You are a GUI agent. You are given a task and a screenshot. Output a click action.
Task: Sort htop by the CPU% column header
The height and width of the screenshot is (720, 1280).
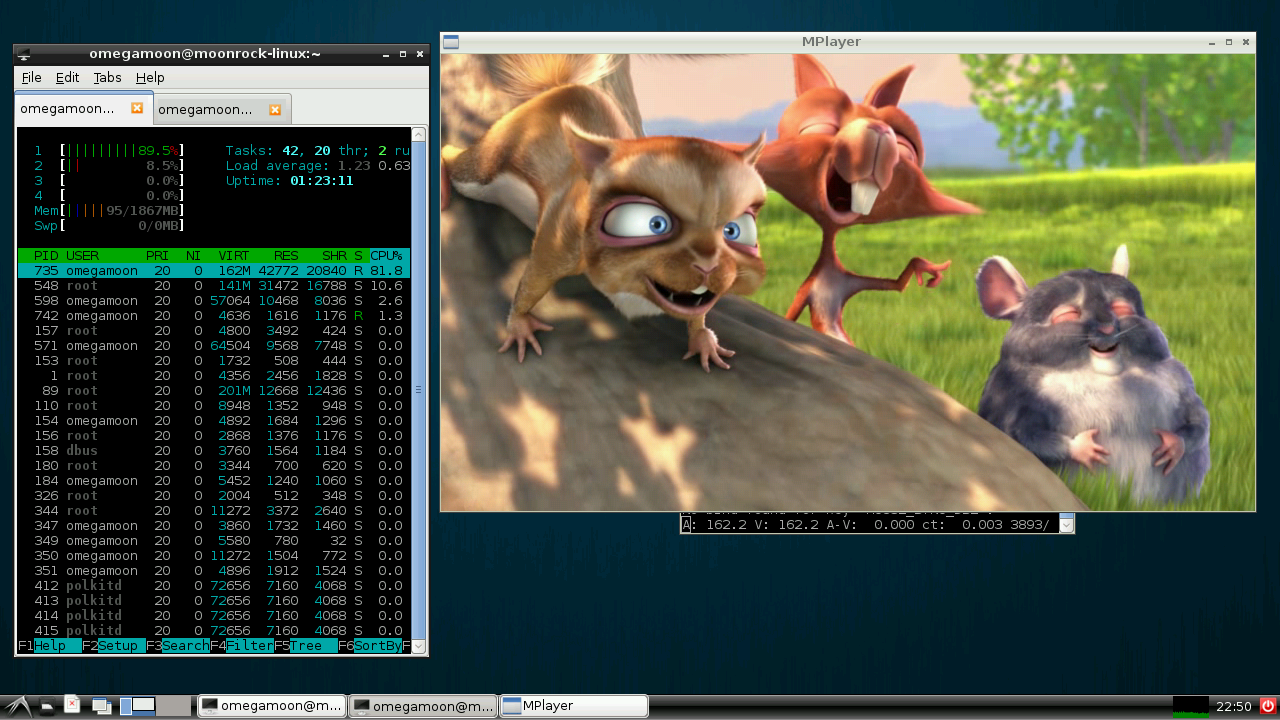386,256
